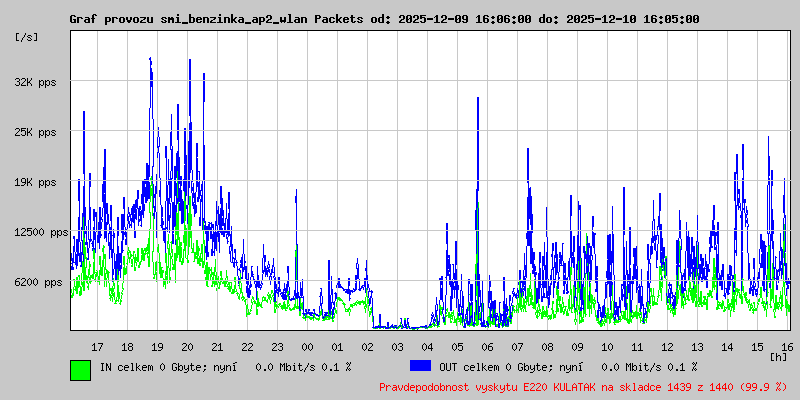This screenshot has width=800, height=400.
Task: Click the '32K pps' y-axis label
Action: (x=36, y=82)
